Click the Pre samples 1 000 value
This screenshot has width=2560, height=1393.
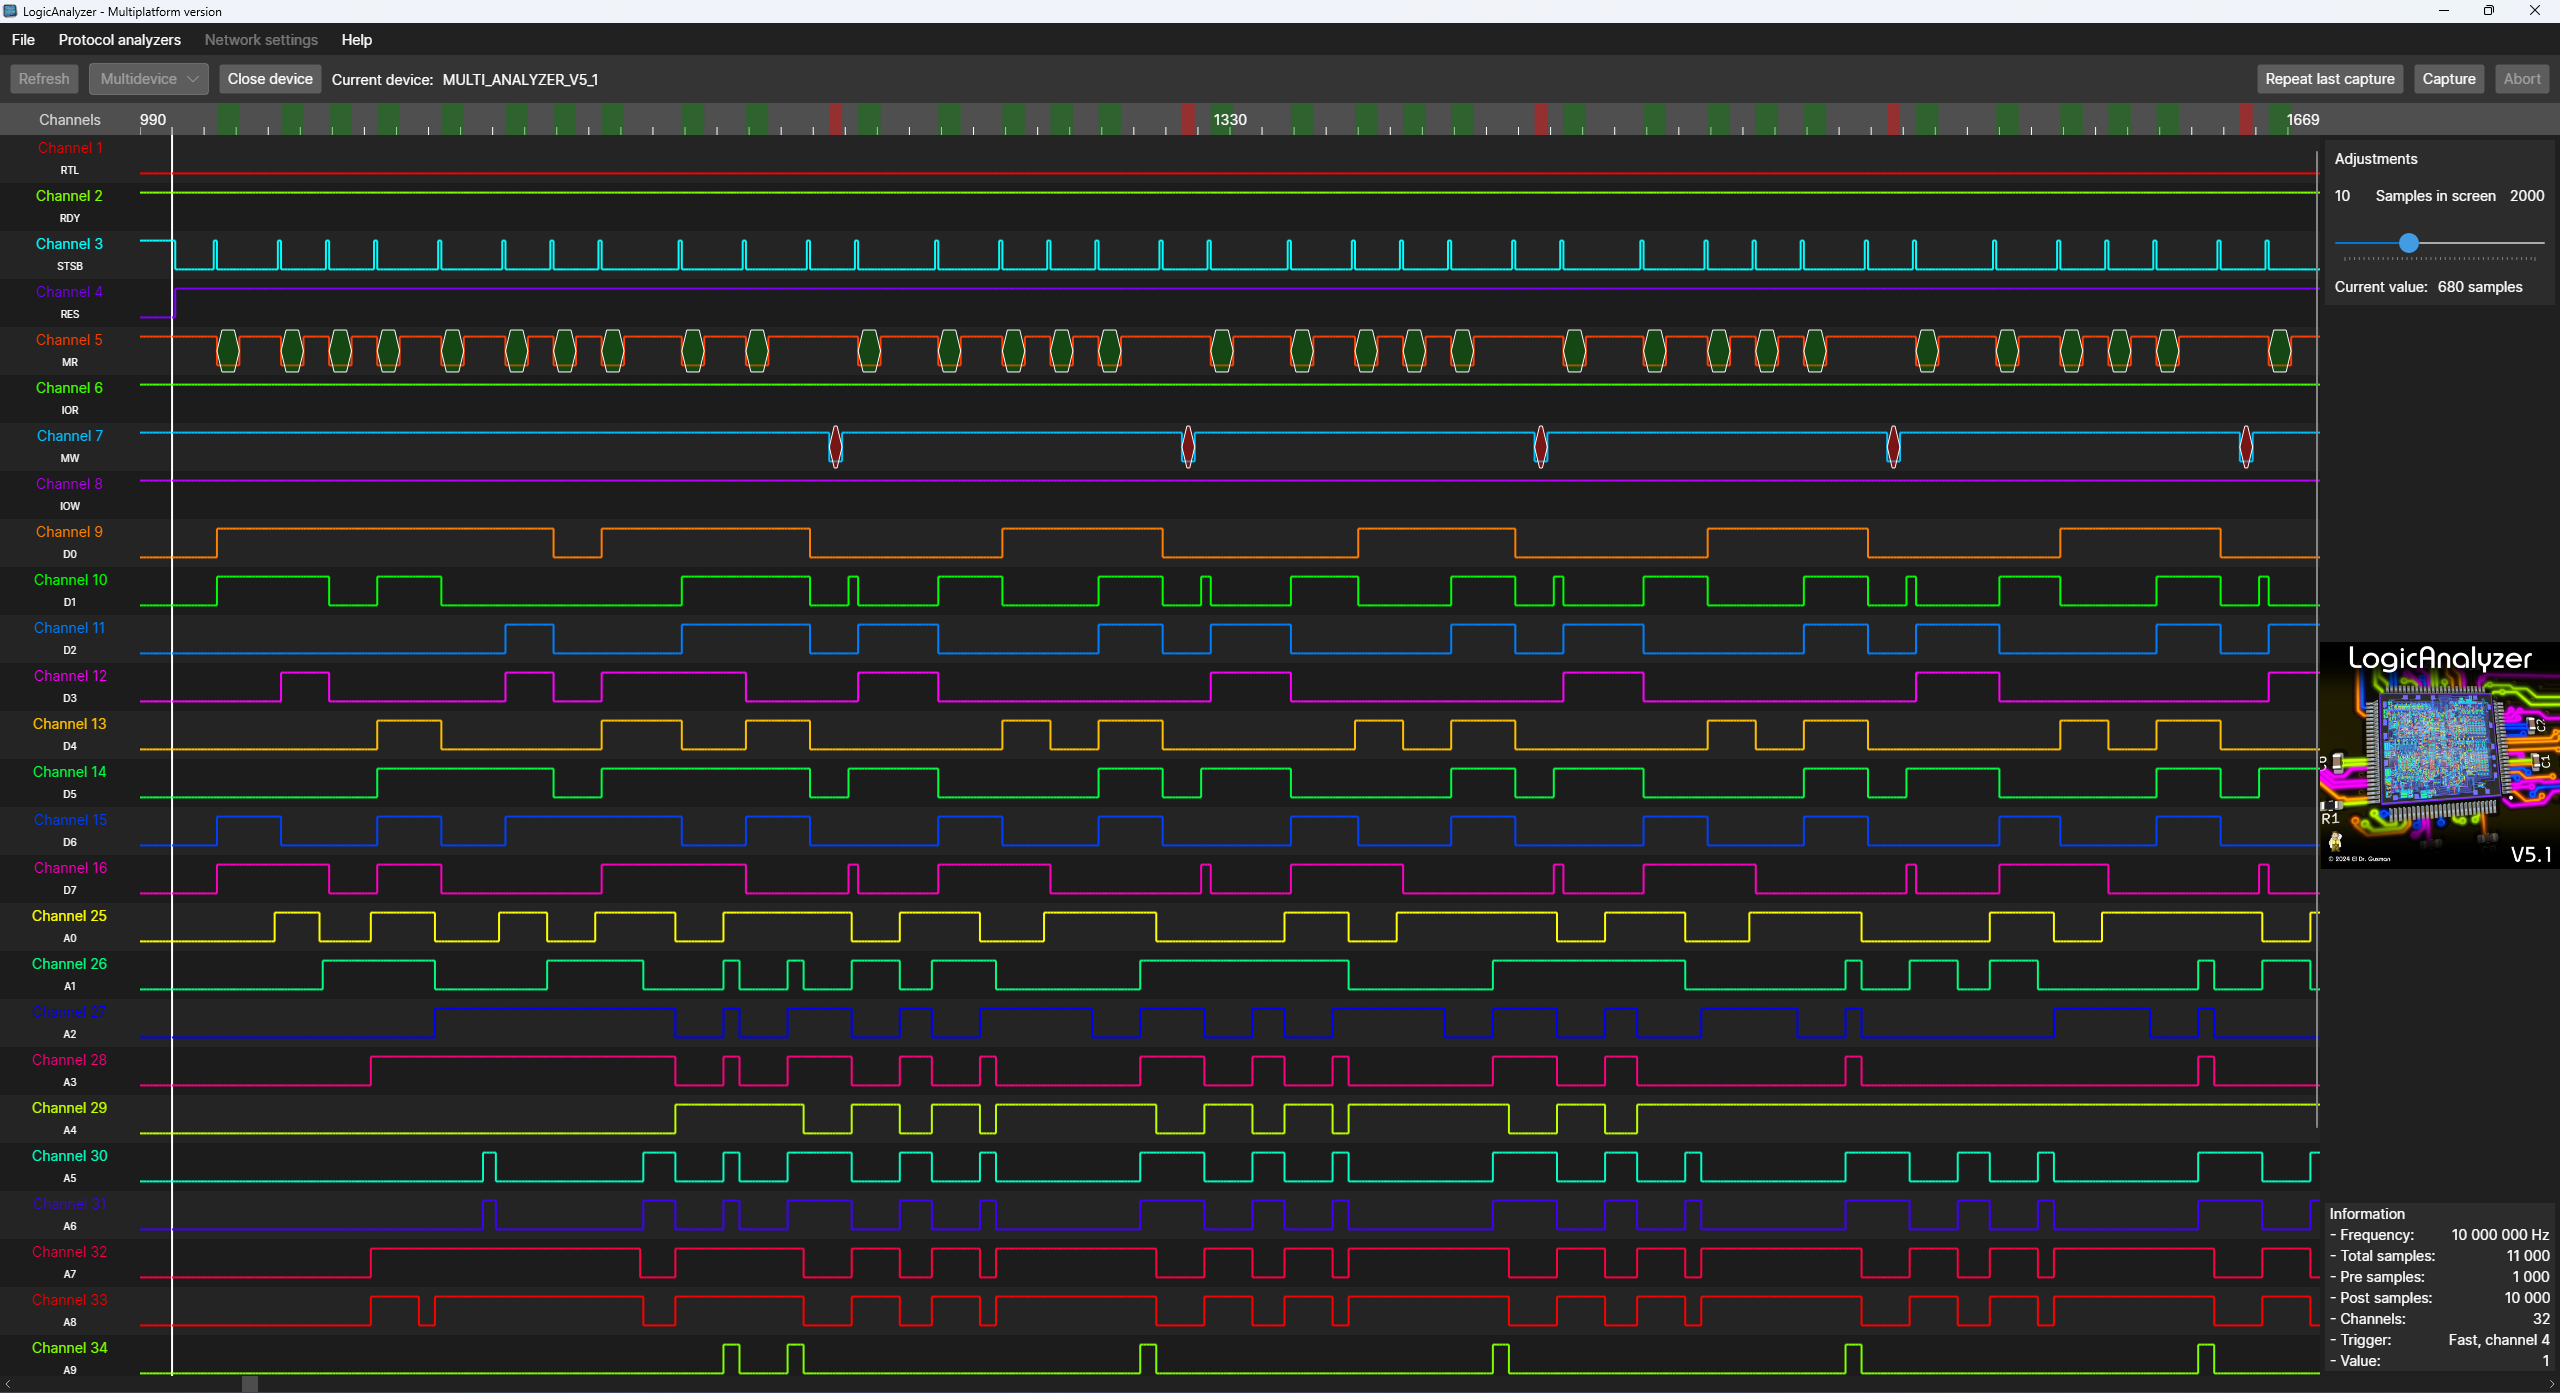pos(2530,1277)
